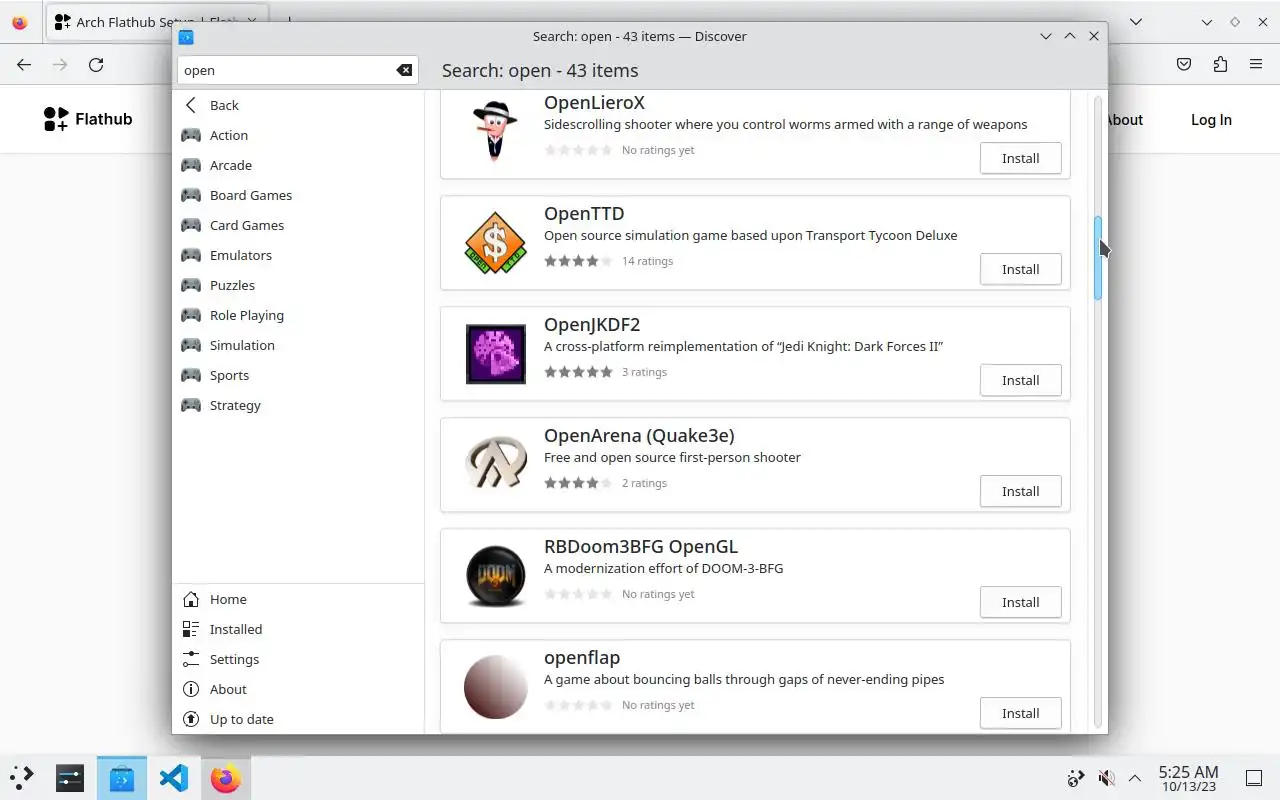Switch to Firefox in the taskbar

(x=225, y=778)
